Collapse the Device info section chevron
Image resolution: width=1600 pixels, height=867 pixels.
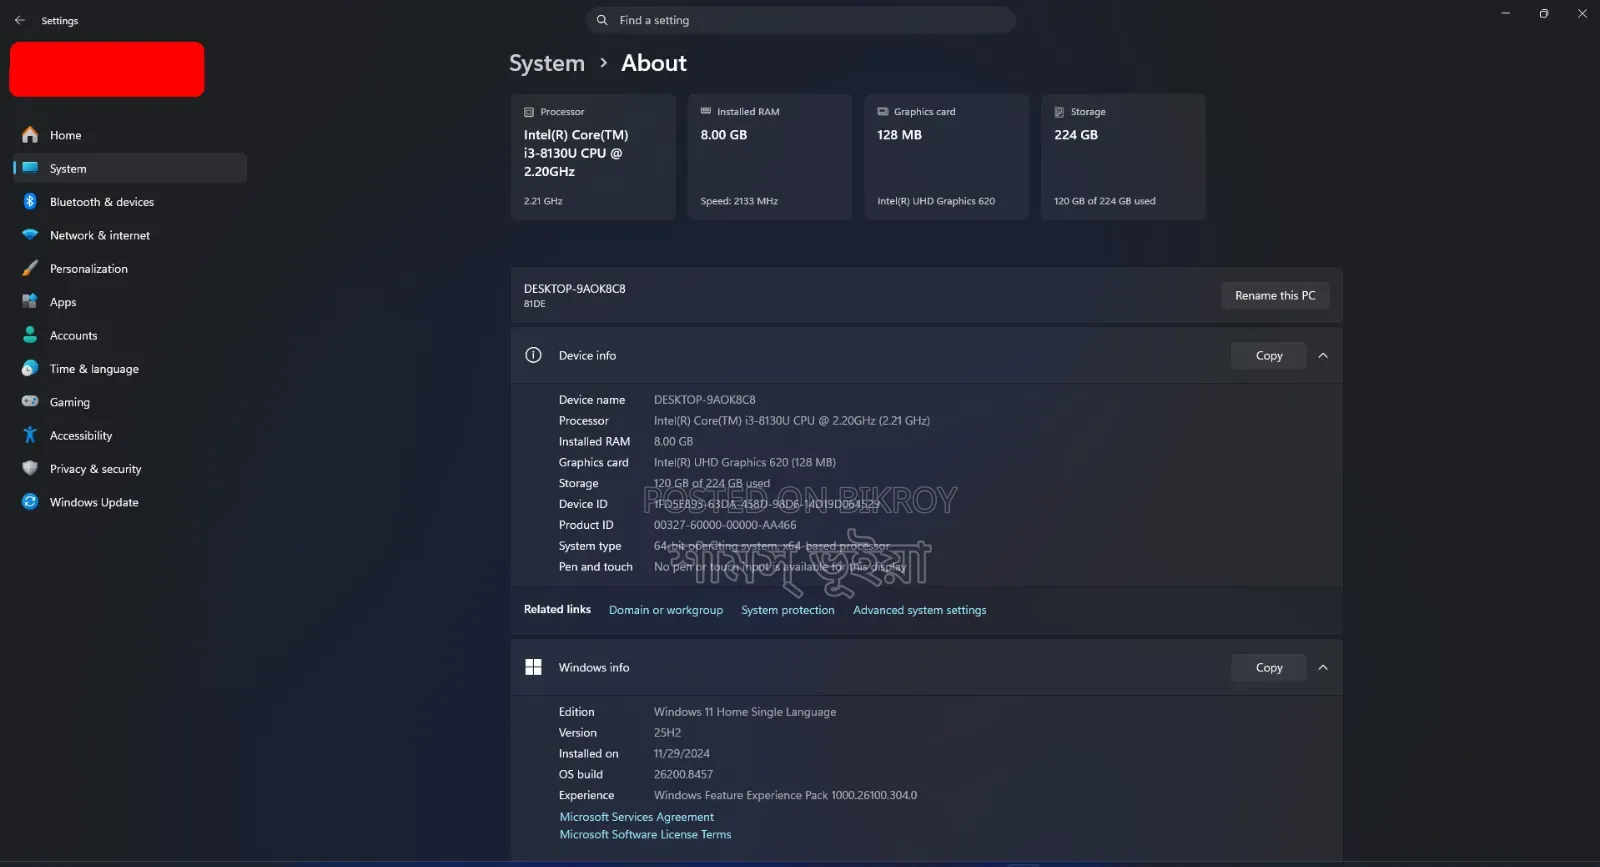coord(1323,355)
